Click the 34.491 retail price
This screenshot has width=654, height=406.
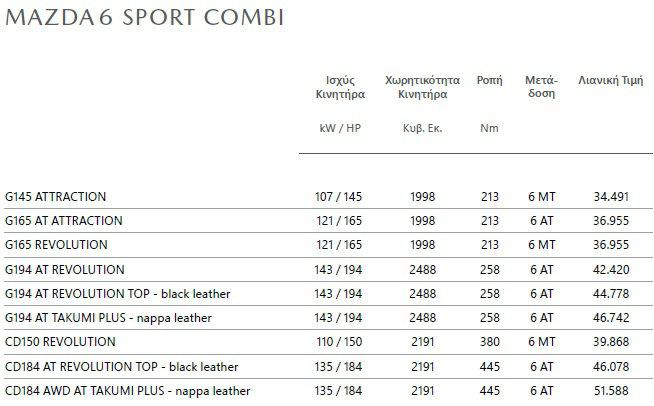[611, 197]
